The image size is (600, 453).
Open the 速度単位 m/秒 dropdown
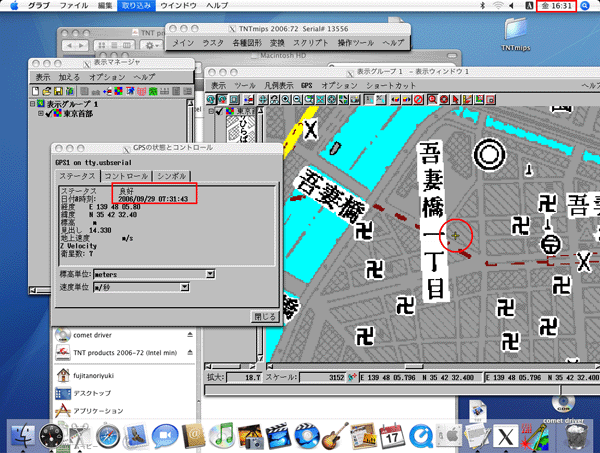pos(141,288)
